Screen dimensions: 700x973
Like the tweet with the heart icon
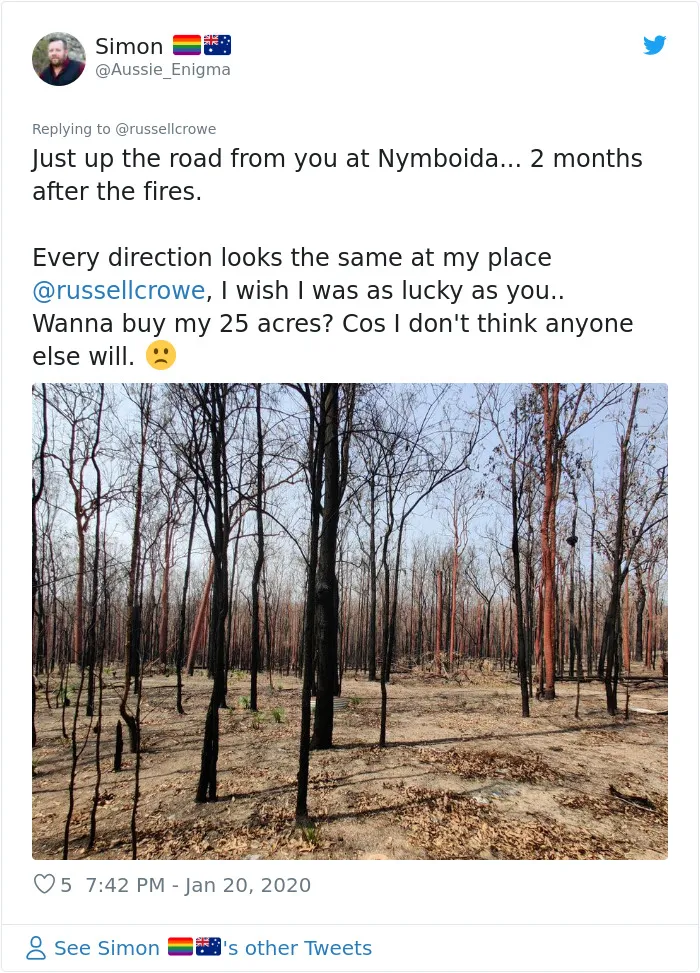pyautogui.click(x=44, y=884)
